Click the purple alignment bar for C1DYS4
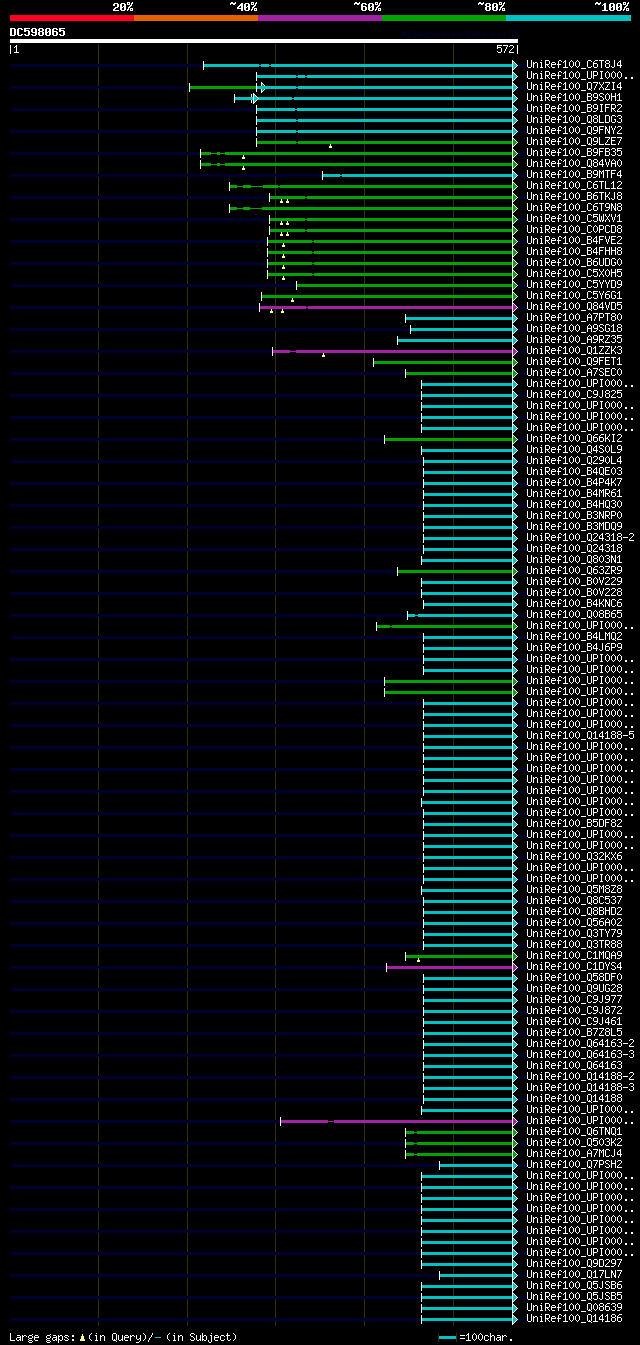 [451, 967]
